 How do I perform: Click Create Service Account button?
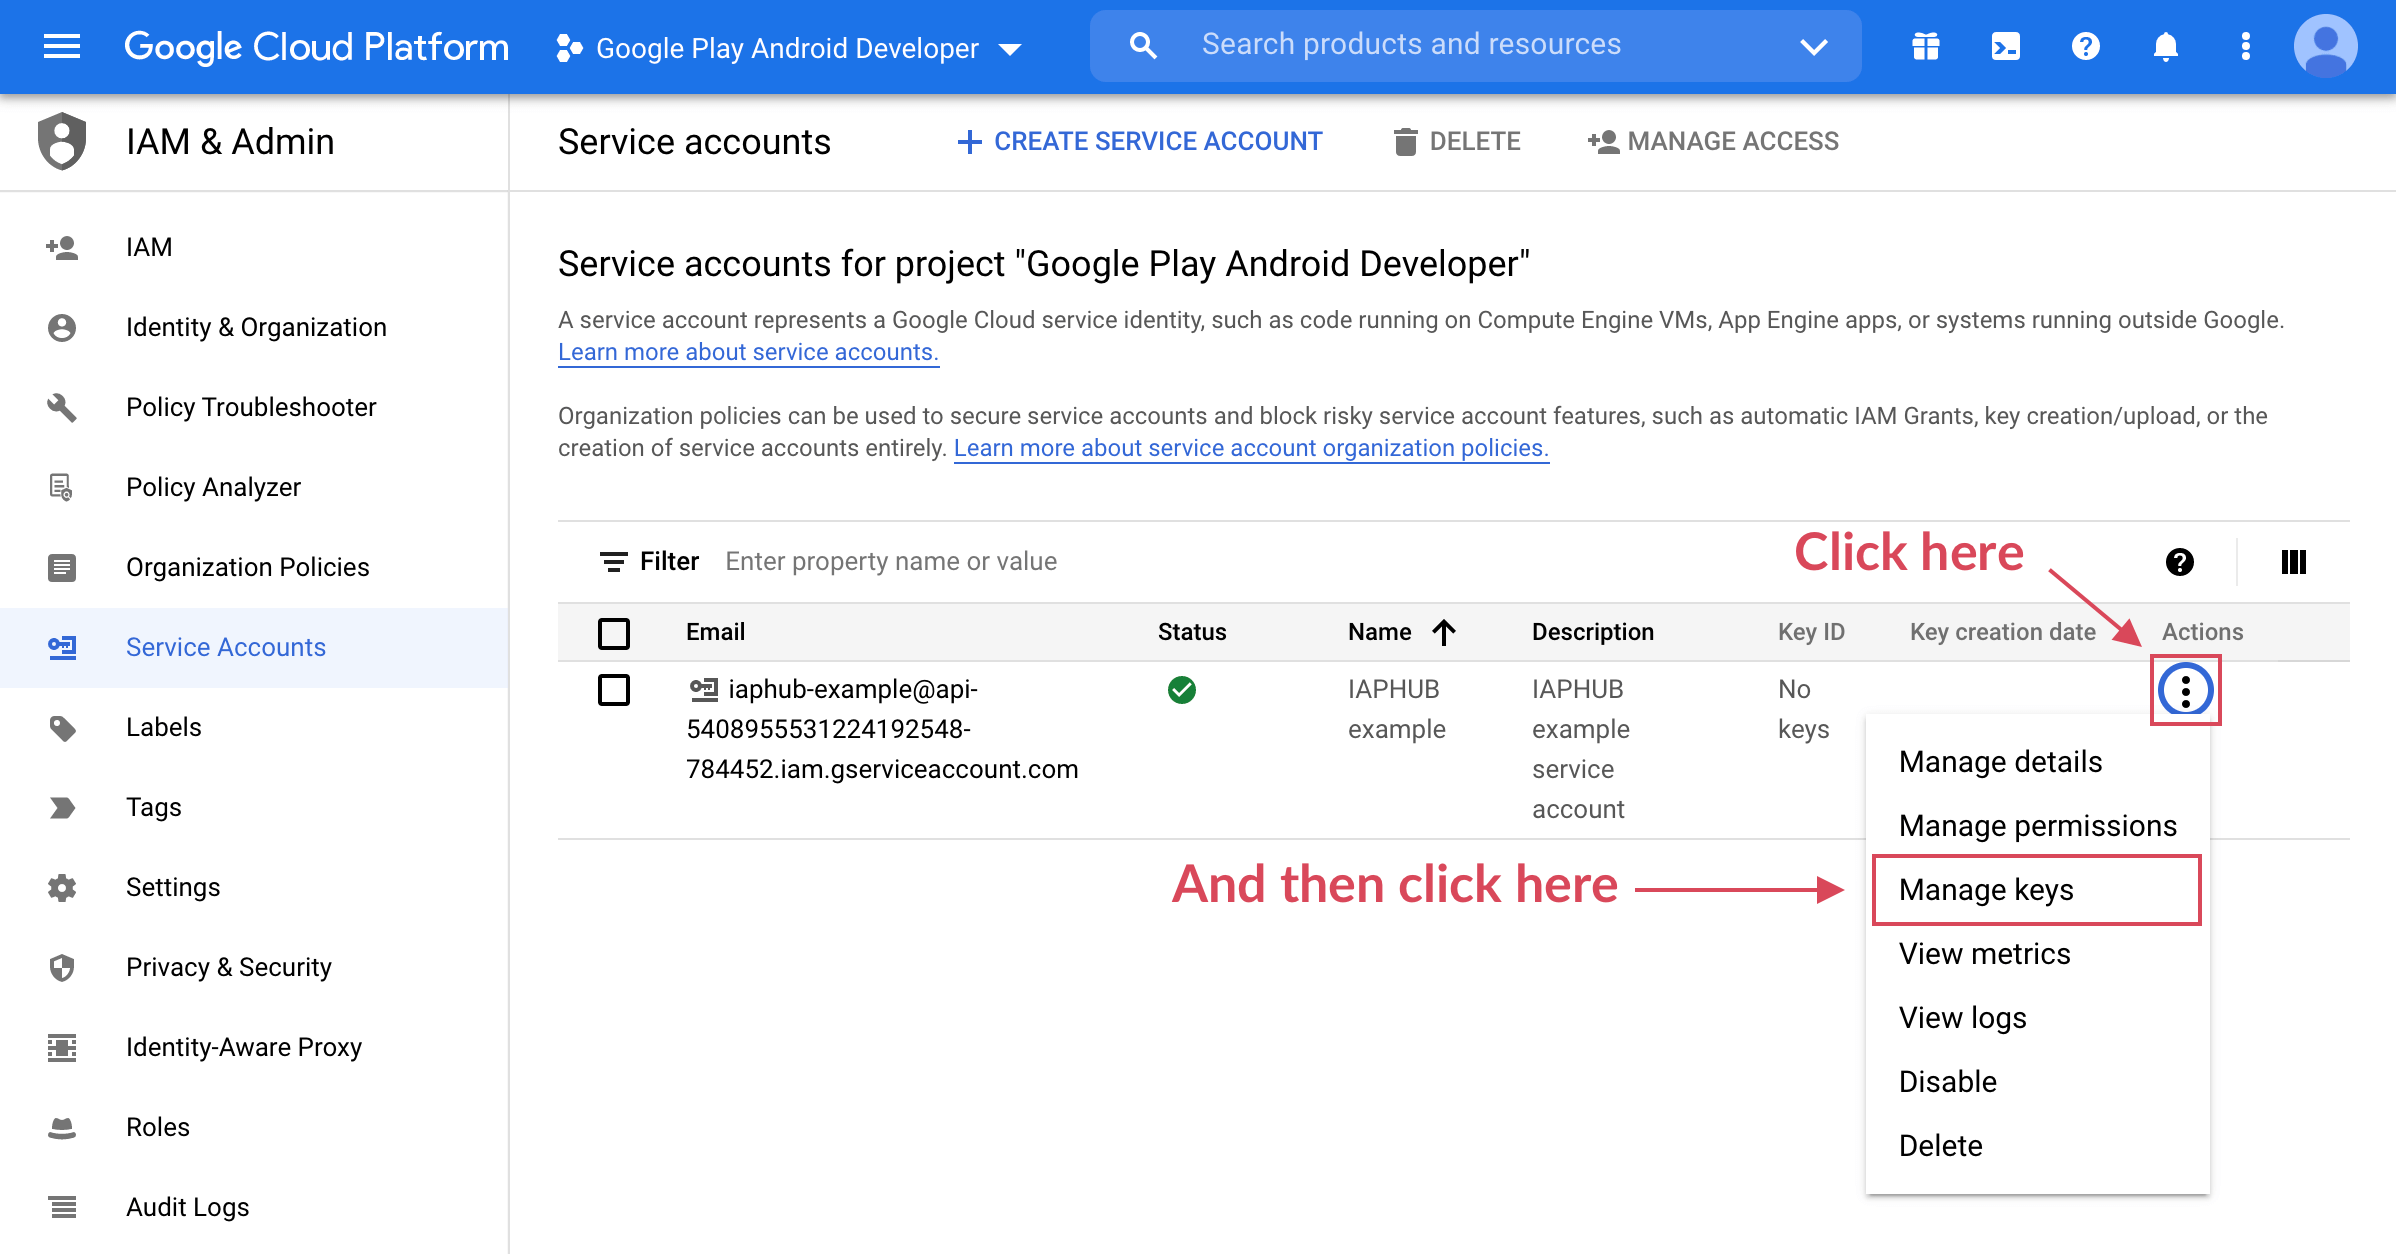tap(1140, 142)
